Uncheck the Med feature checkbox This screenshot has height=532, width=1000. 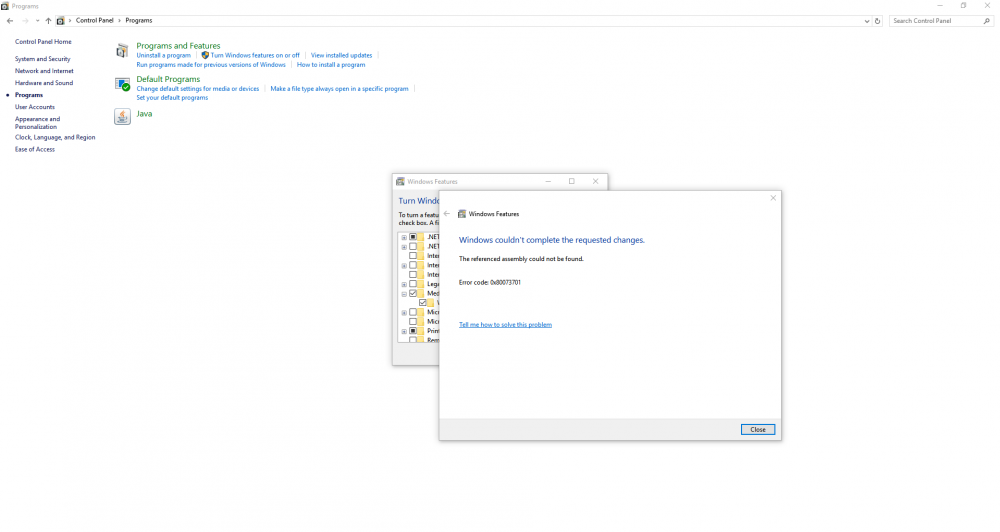click(x=413, y=293)
